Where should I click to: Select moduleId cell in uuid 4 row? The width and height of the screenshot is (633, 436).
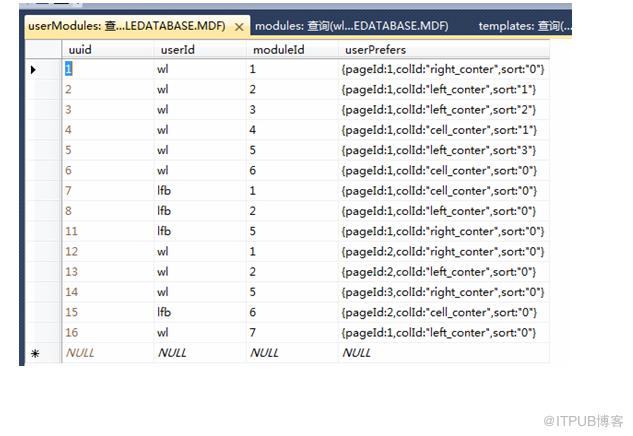[292, 130]
